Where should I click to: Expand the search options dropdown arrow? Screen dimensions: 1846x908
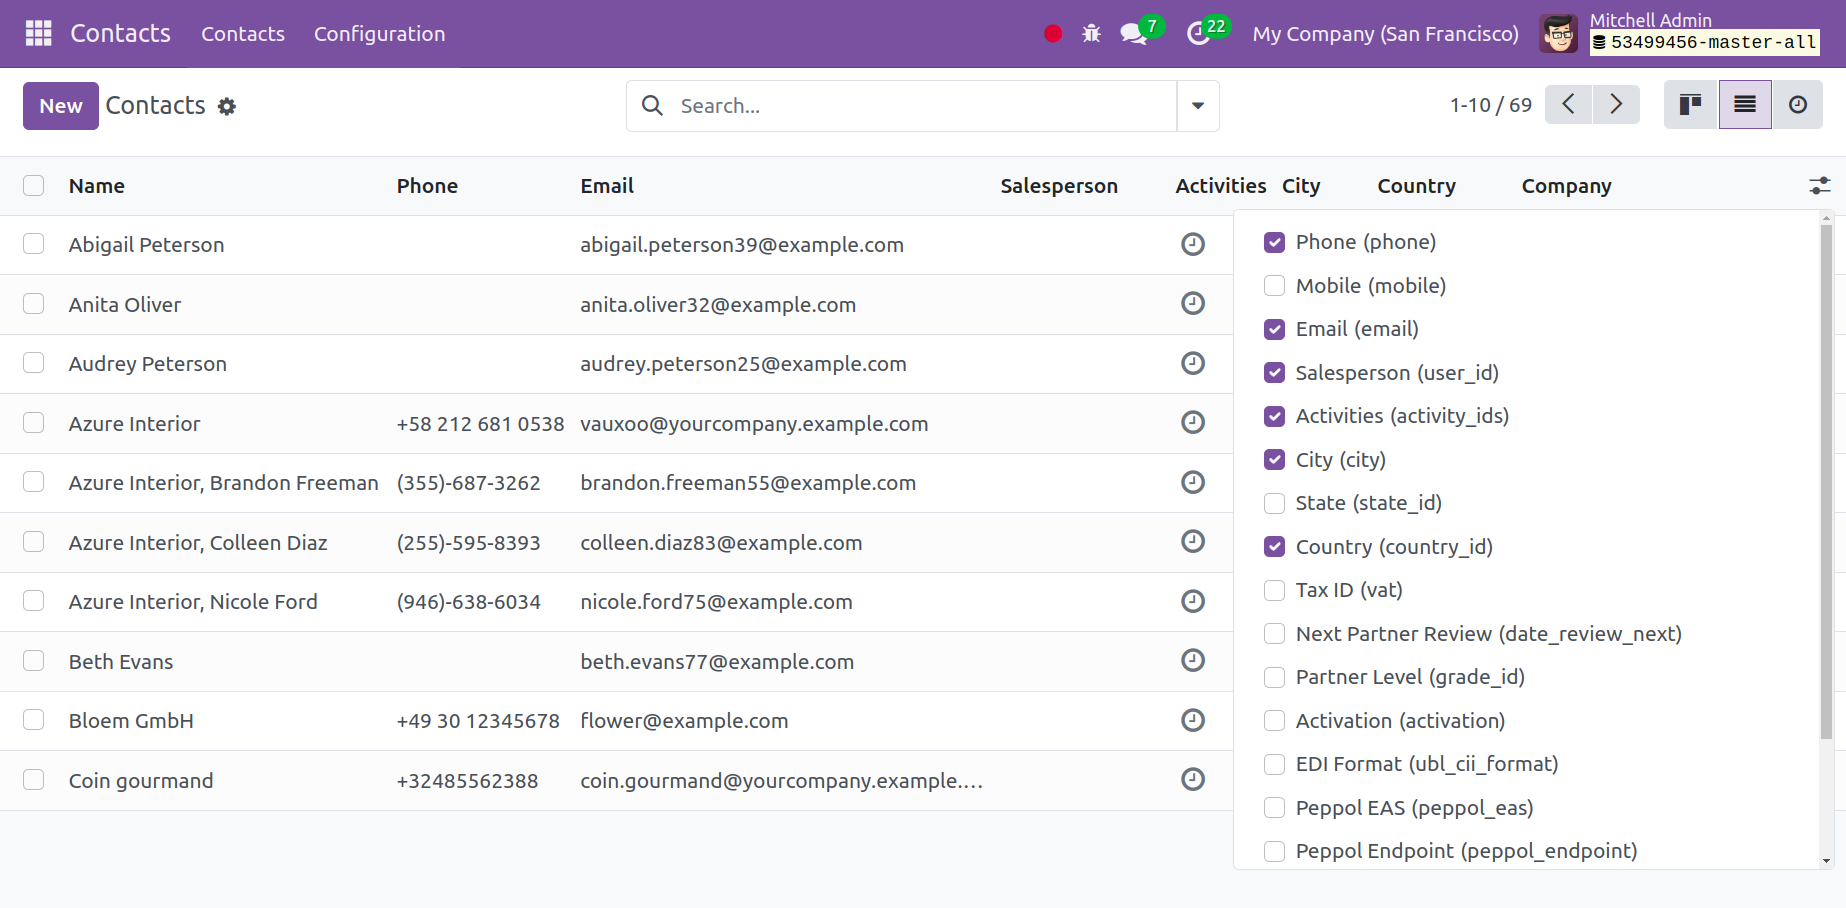pyautogui.click(x=1197, y=106)
